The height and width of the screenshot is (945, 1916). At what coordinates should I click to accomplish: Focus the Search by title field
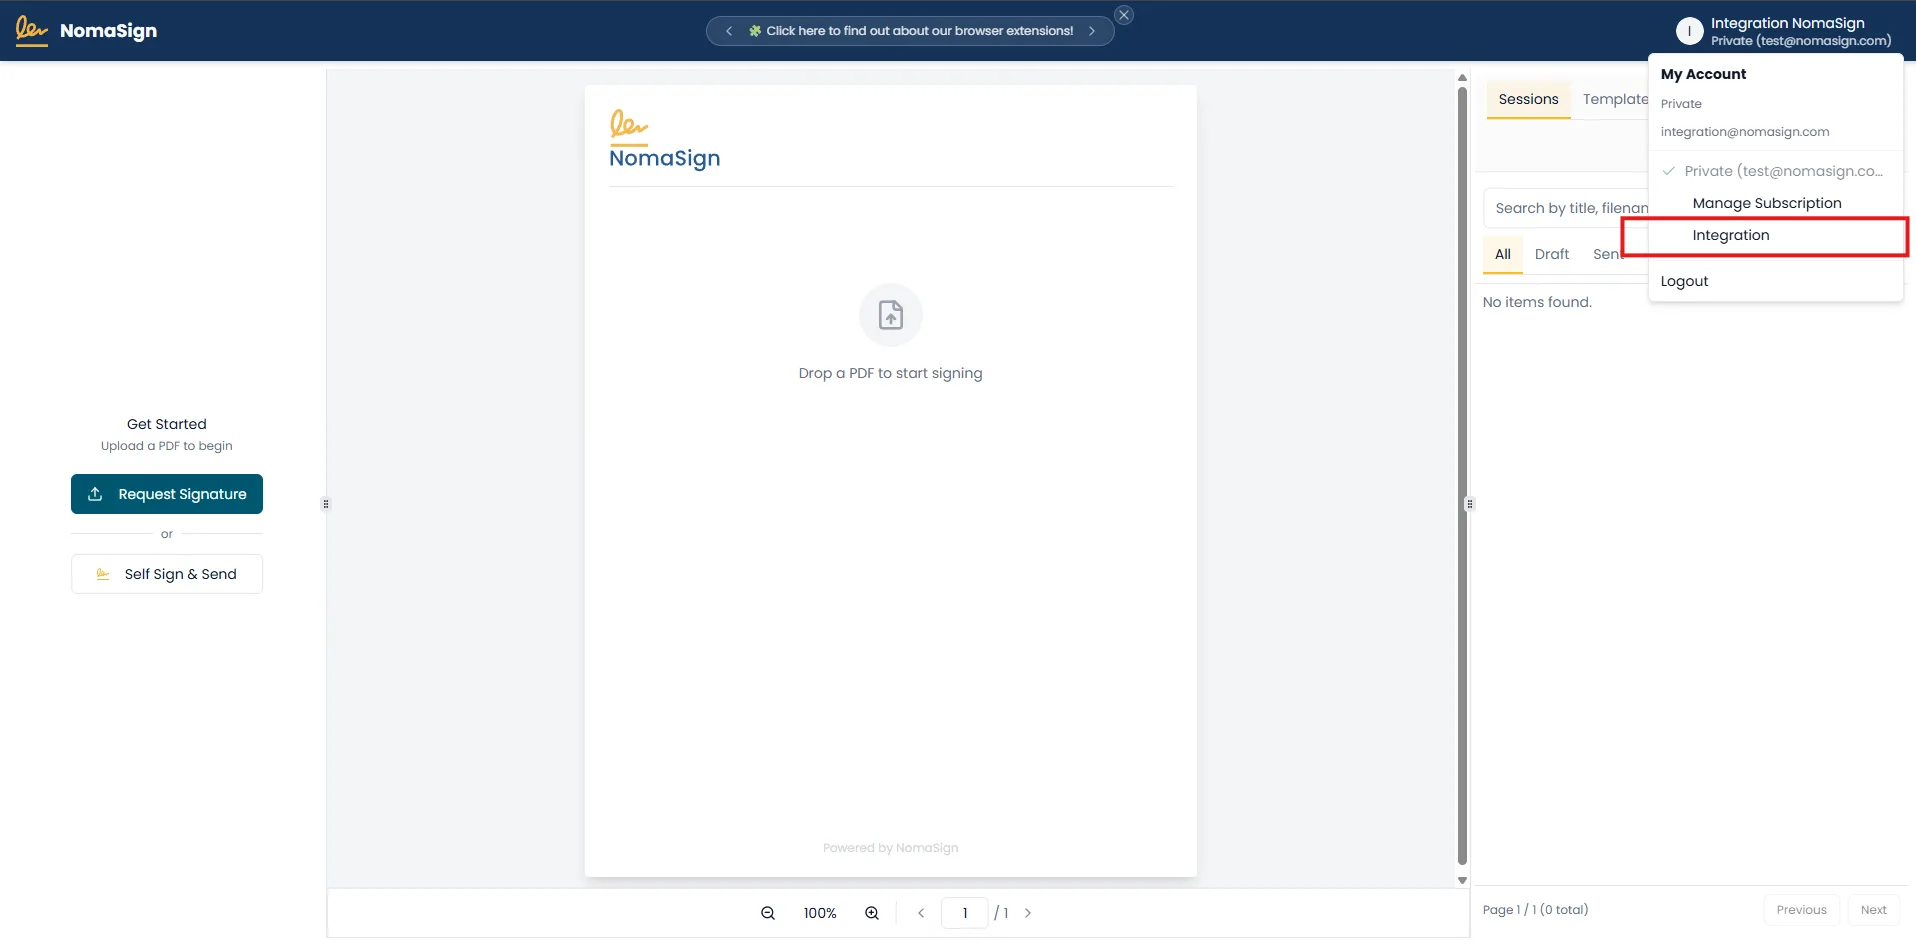coord(1566,208)
